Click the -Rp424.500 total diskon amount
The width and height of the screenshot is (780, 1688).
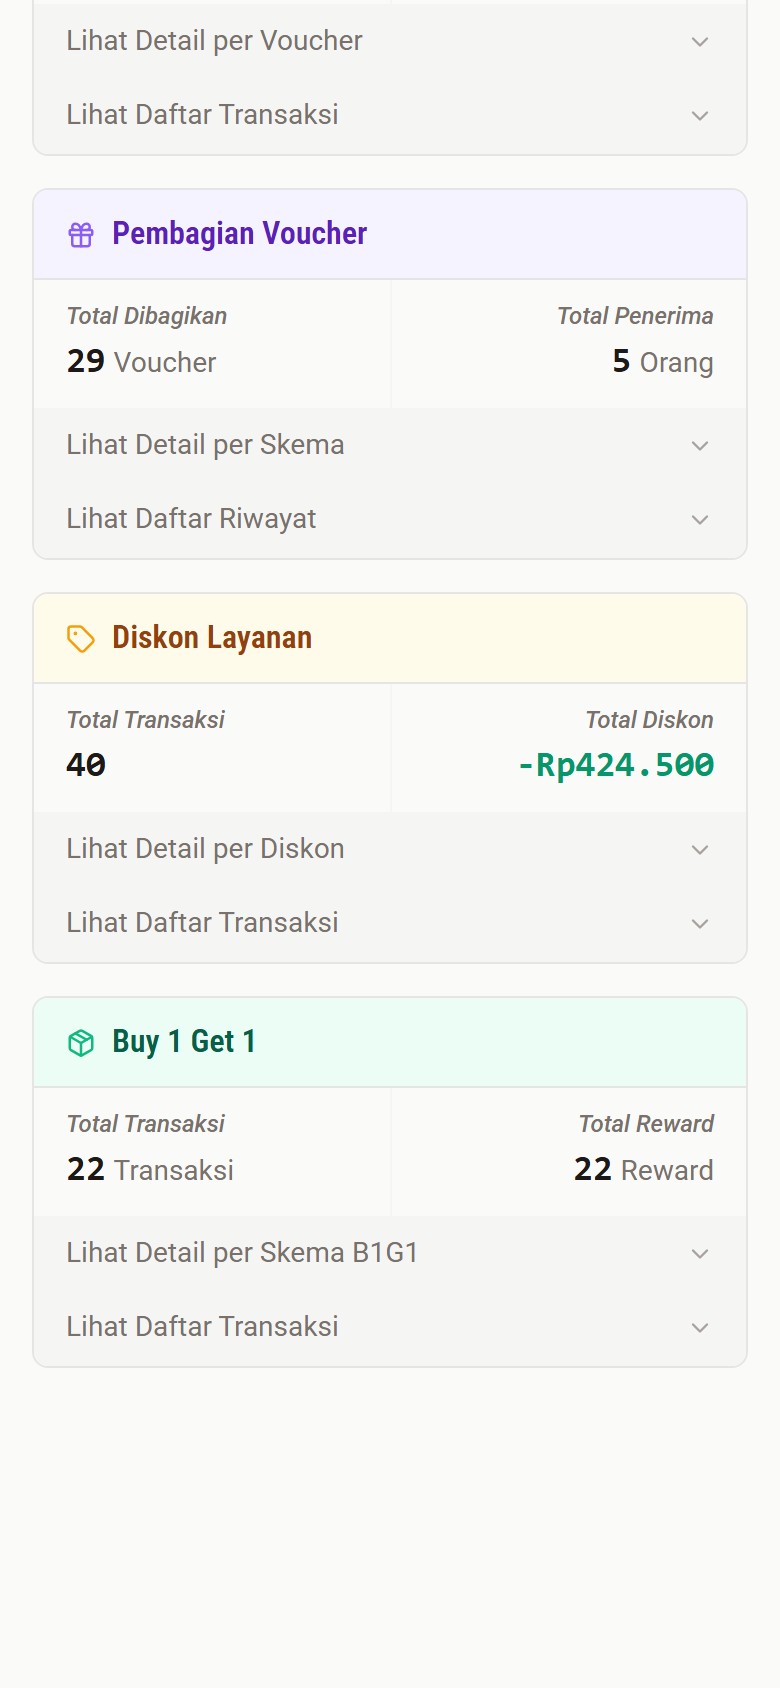click(x=615, y=766)
